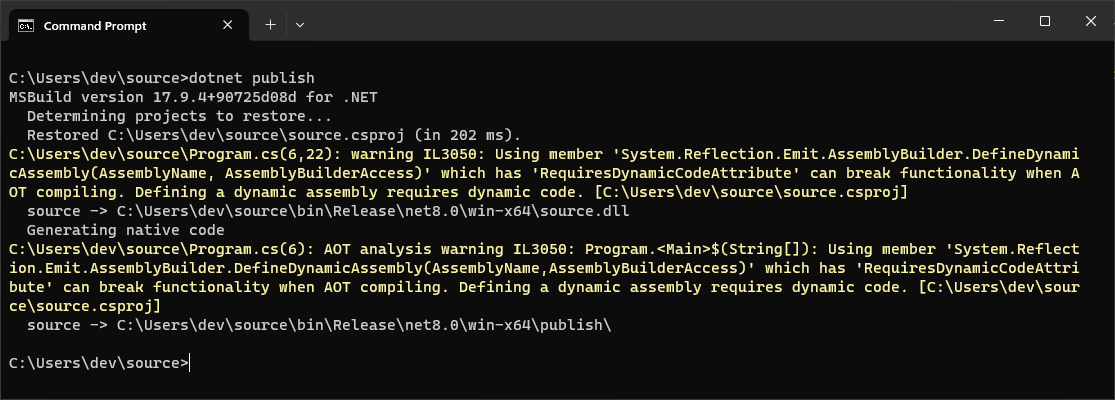Close the terminal window
Viewport: 1115px width, 400px height.
(x=1090, y=21)
